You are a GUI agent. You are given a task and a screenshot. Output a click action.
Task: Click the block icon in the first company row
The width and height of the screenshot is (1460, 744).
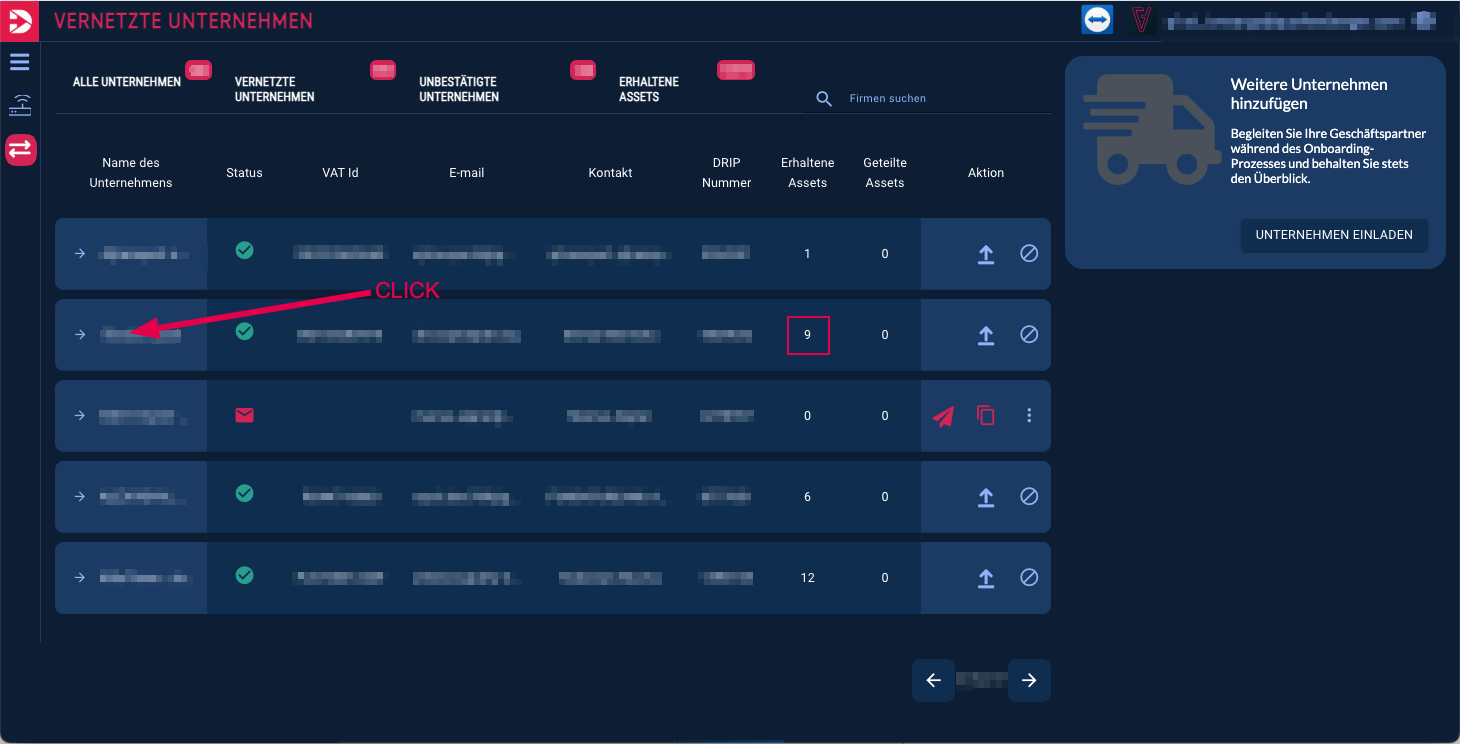tap(1029, 254)
